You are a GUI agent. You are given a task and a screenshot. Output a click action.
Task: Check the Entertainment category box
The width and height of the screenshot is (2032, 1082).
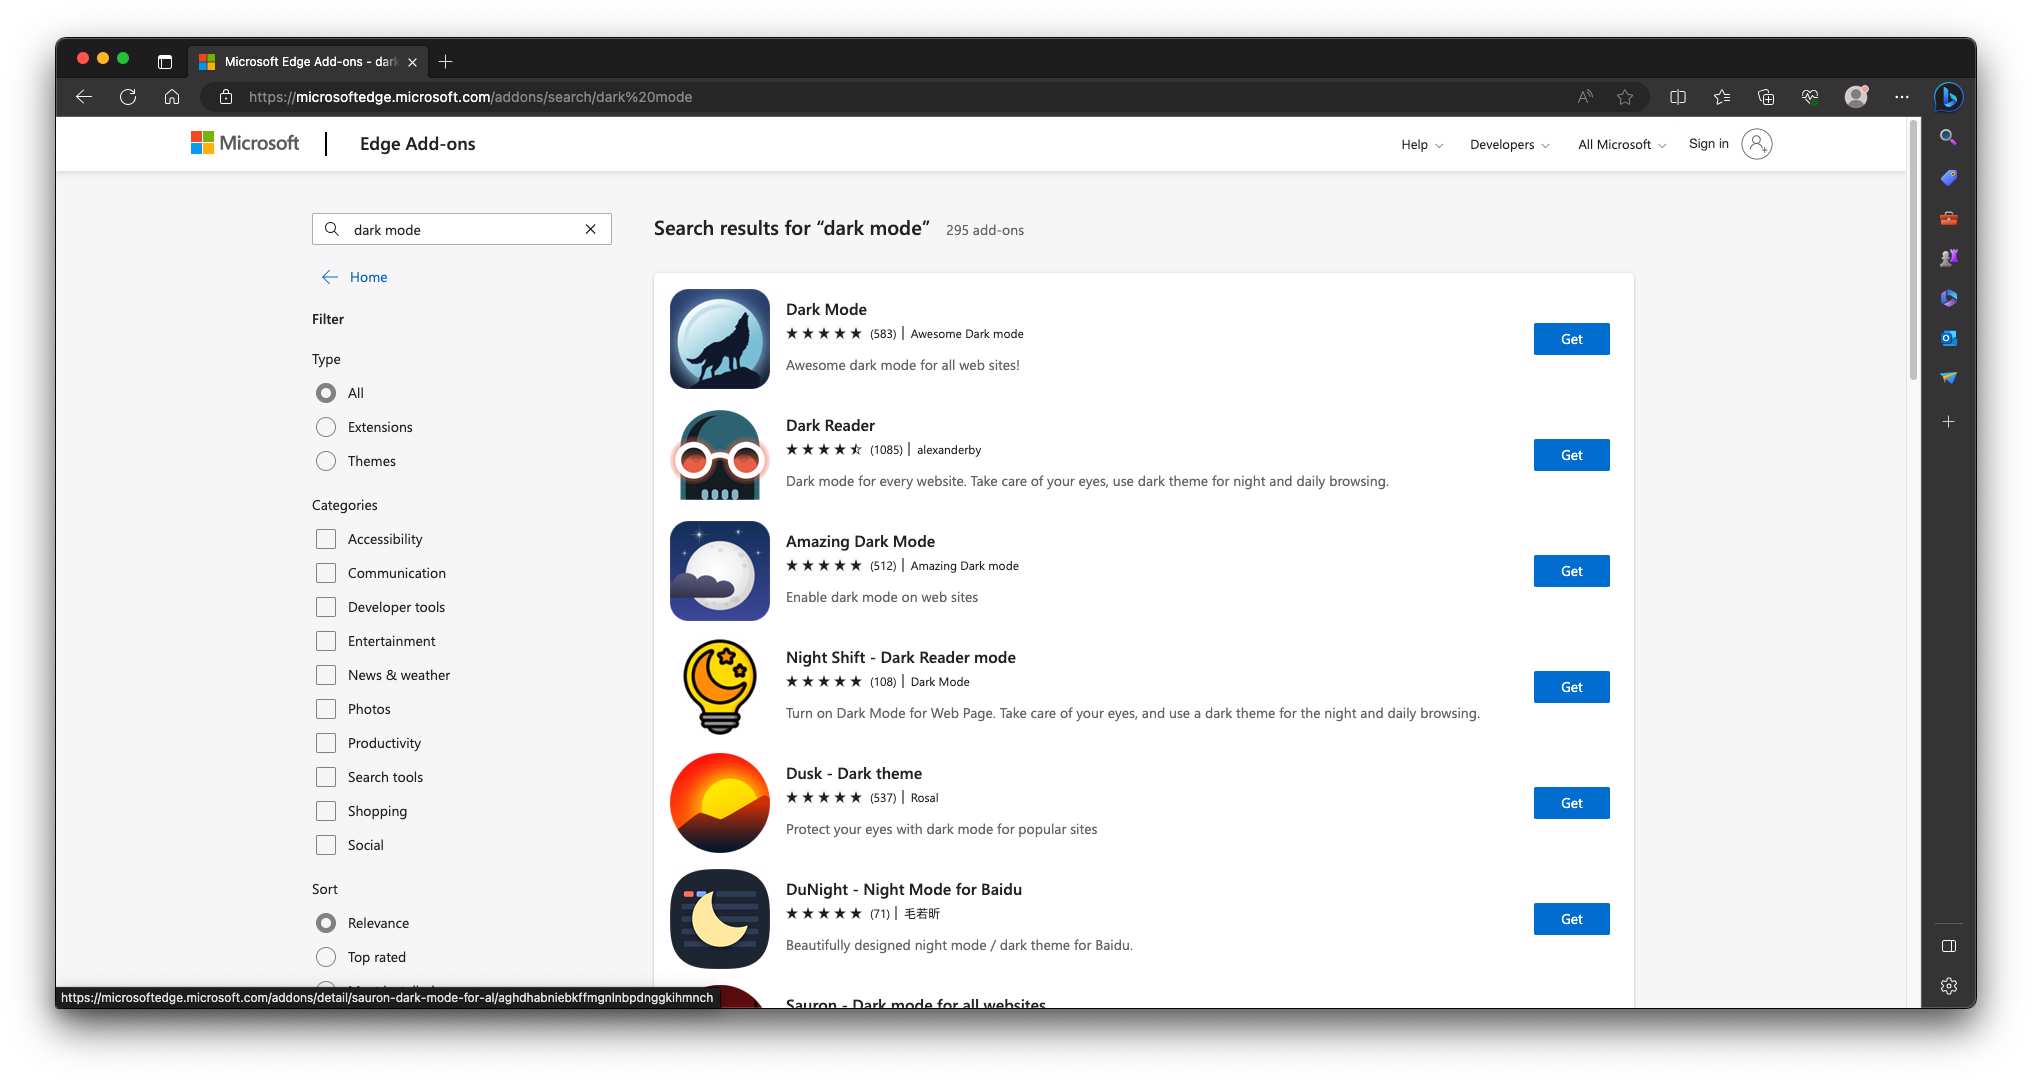pyautogui.click(x=326, y=641)
